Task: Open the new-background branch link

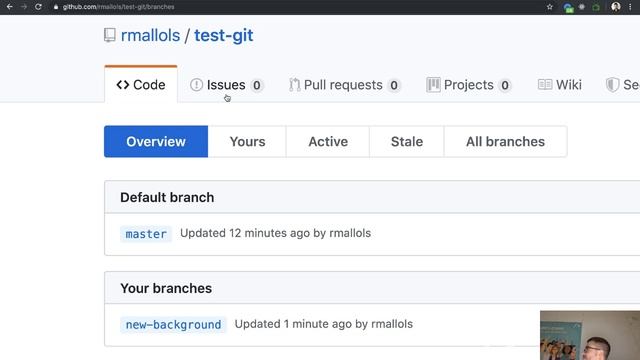Action: 173,324
